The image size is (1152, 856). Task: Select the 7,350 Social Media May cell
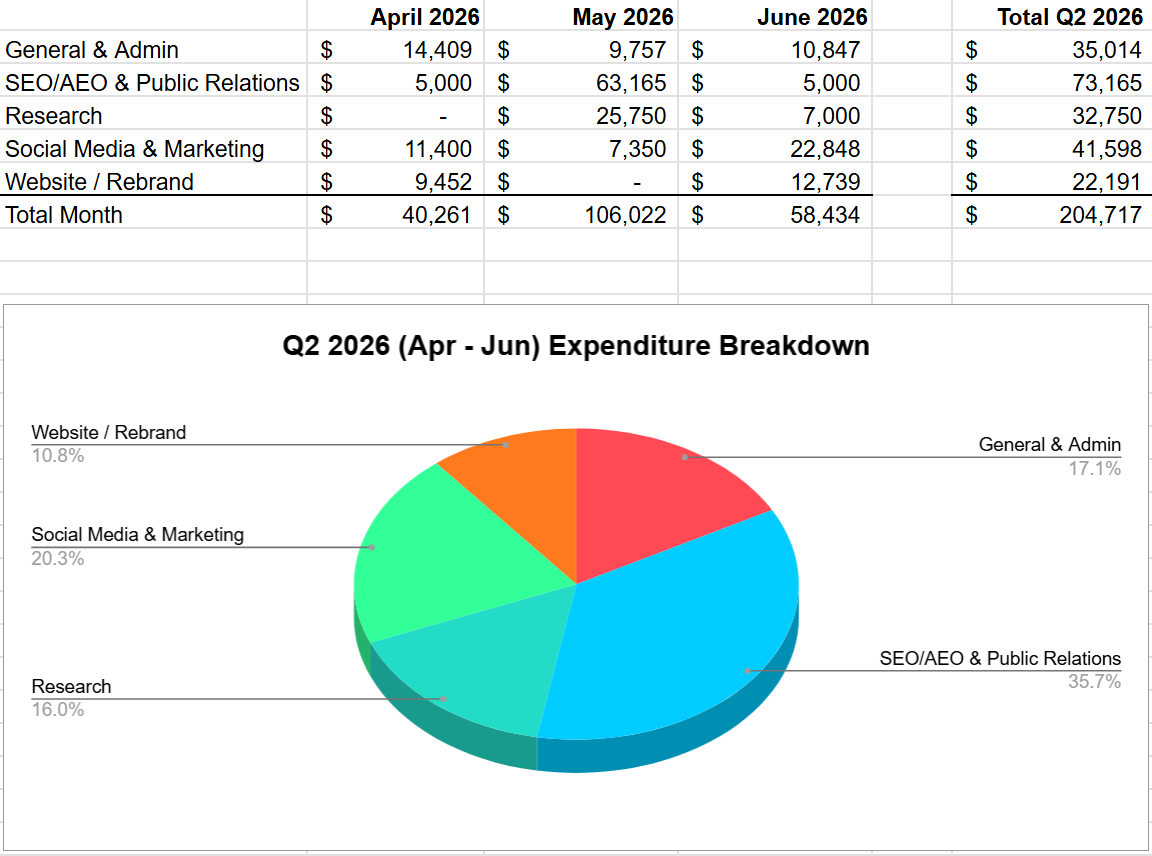(x=581, y=148)
